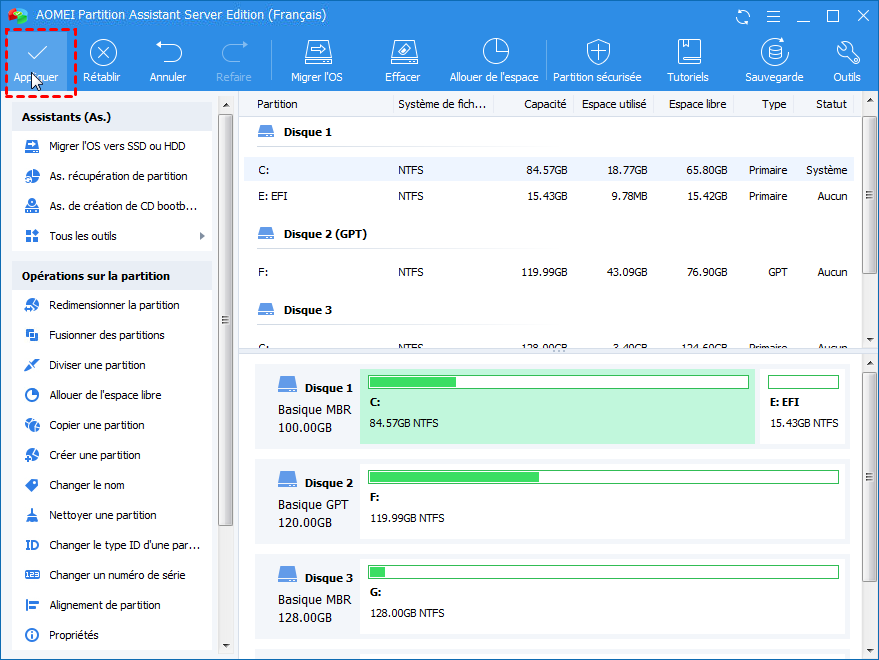The height and width of the screenshot is (660, 879).
Task: Collapse Opérations sur la partition section
Action: click(112, 276)
